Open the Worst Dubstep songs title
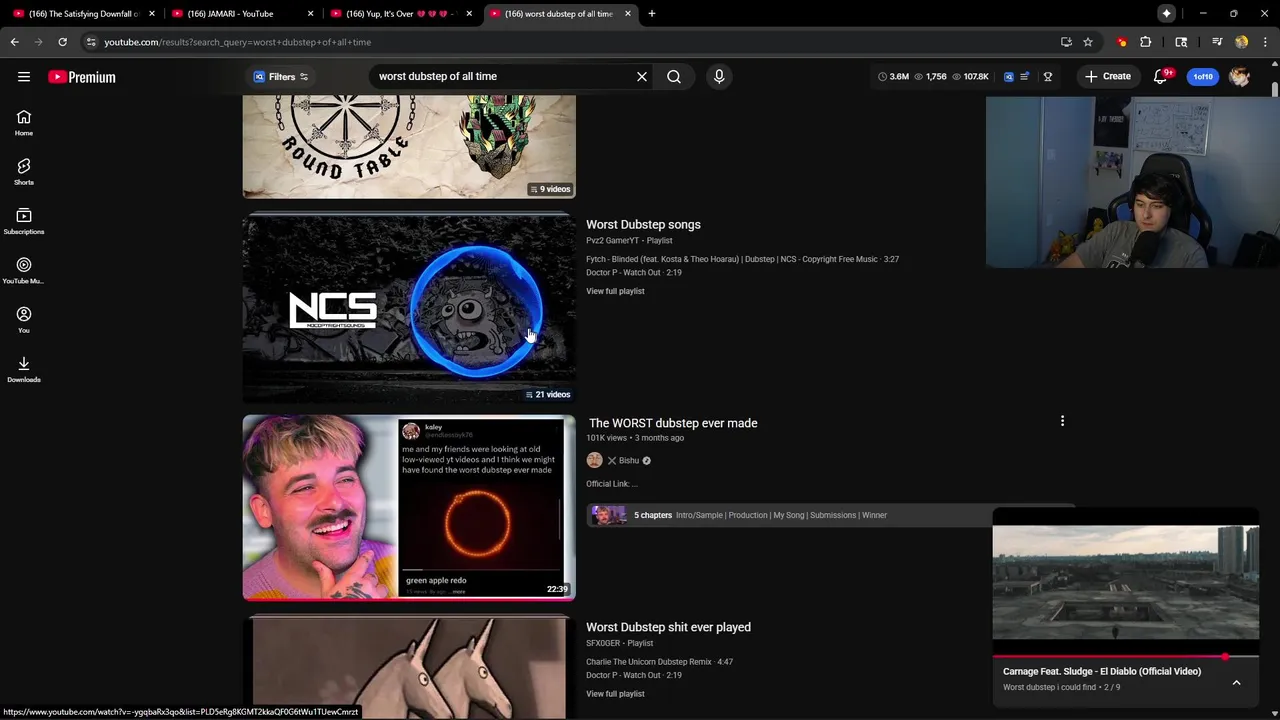 tap(643, 225)
